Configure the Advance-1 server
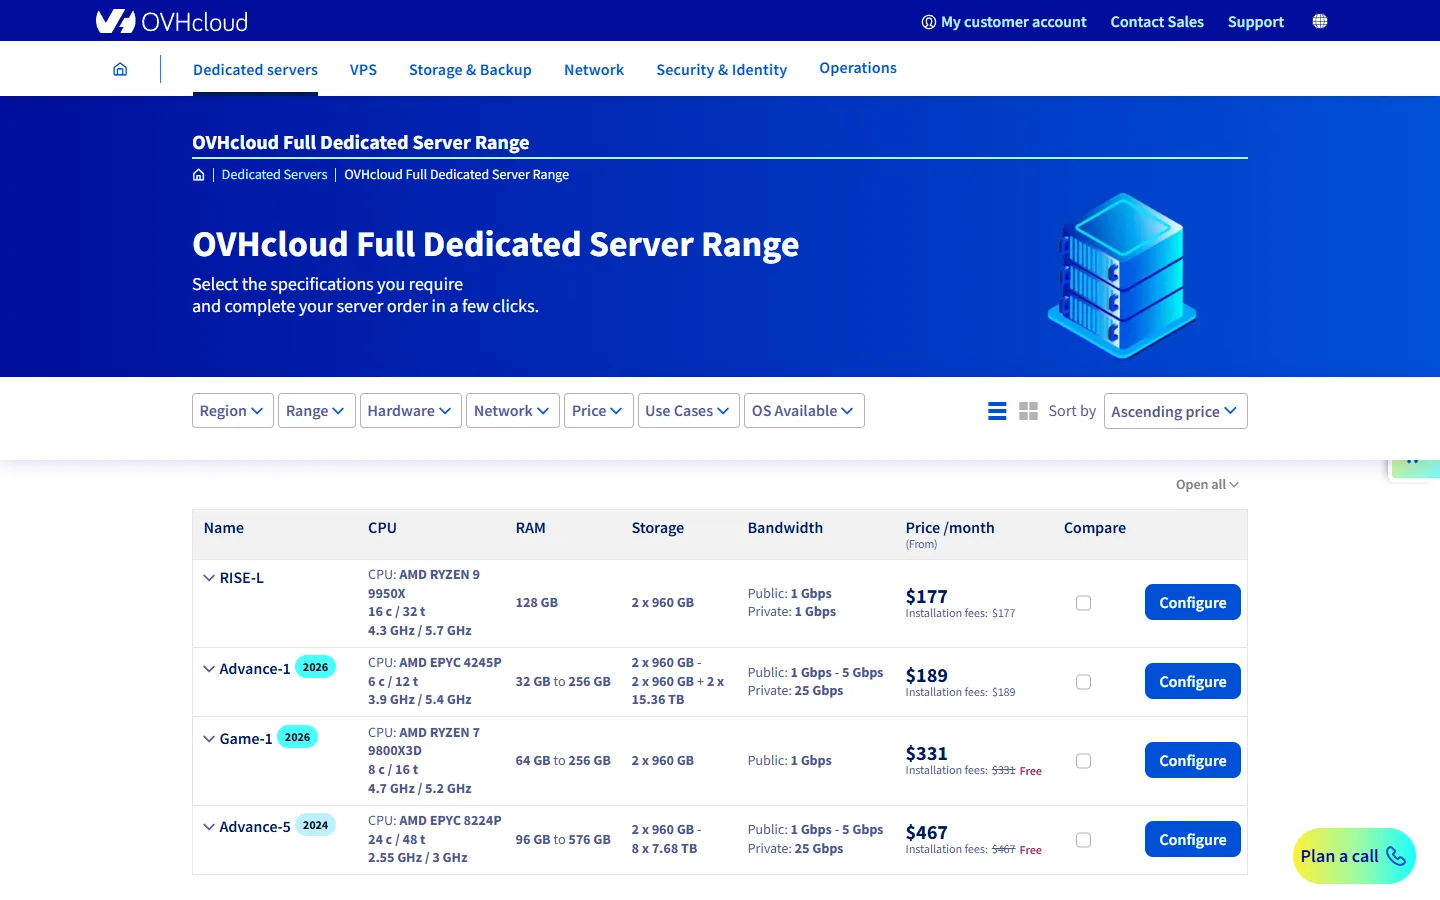1440x900 pixels. (1193, 681)
